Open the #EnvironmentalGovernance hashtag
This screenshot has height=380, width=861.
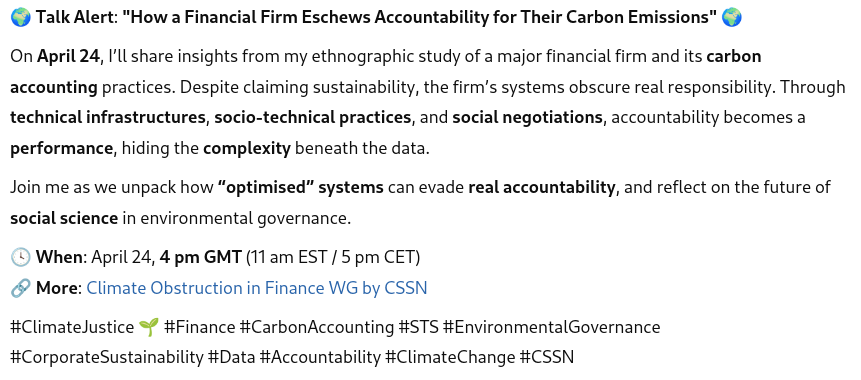(551, 327)
